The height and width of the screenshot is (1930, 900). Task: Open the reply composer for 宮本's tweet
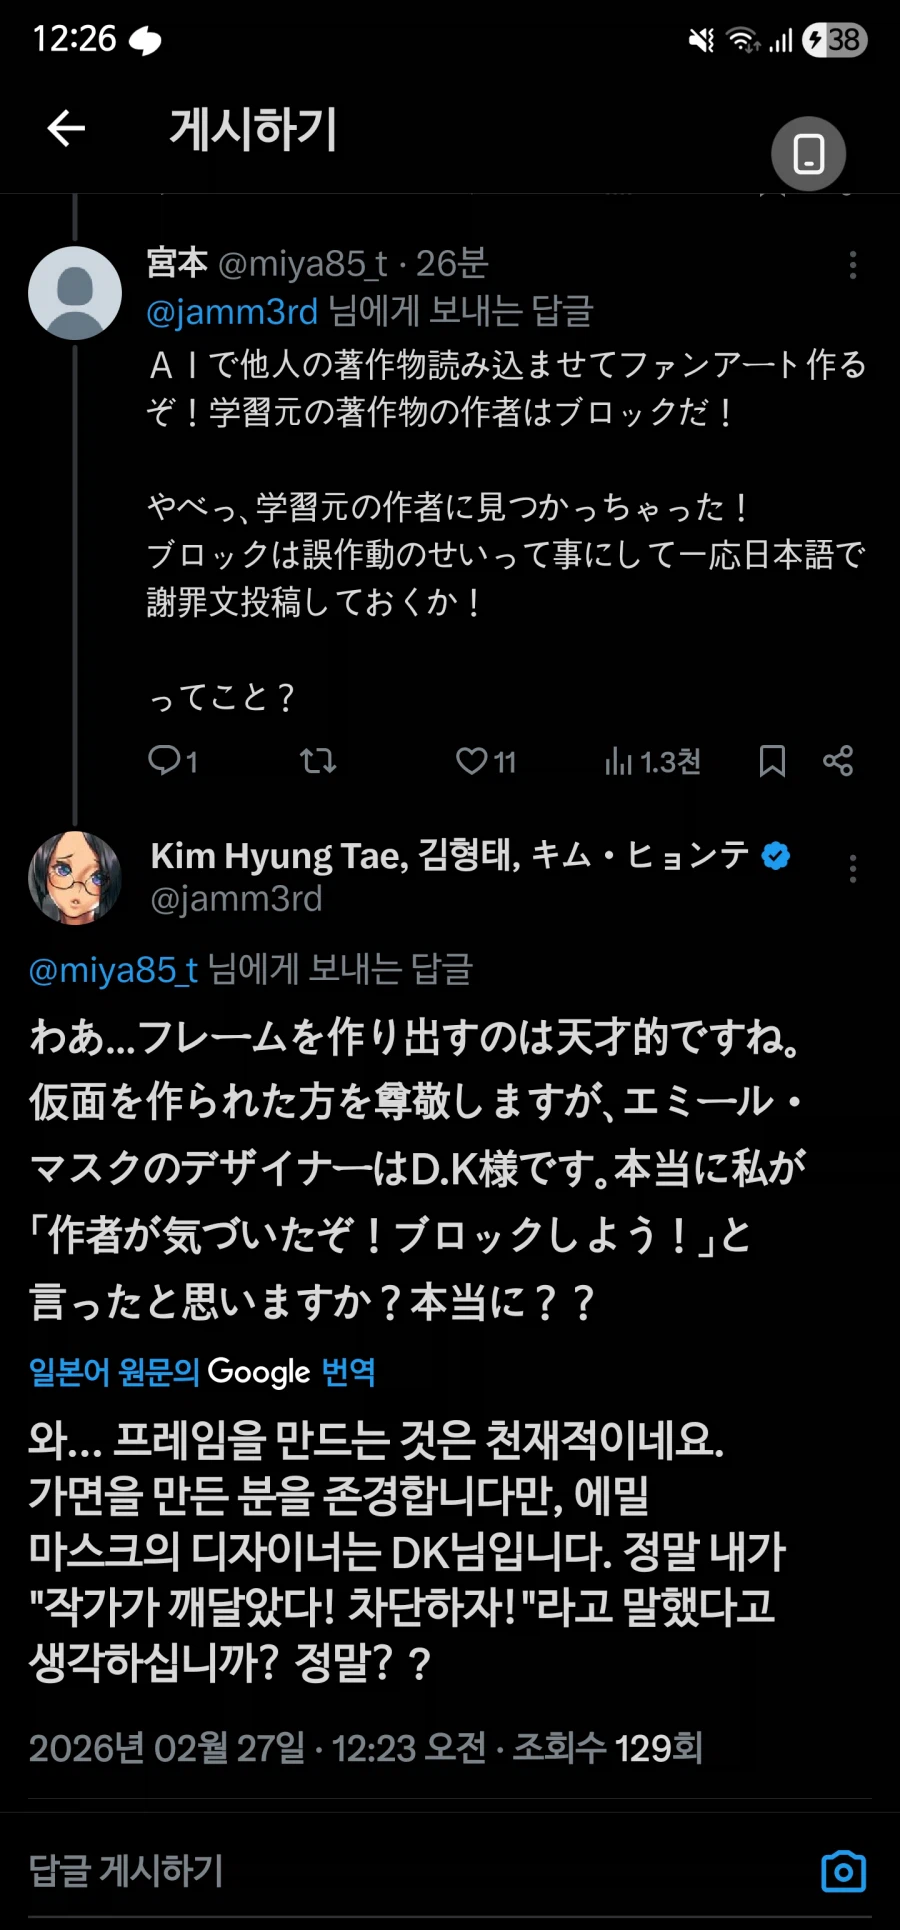[x=170, y=761]
